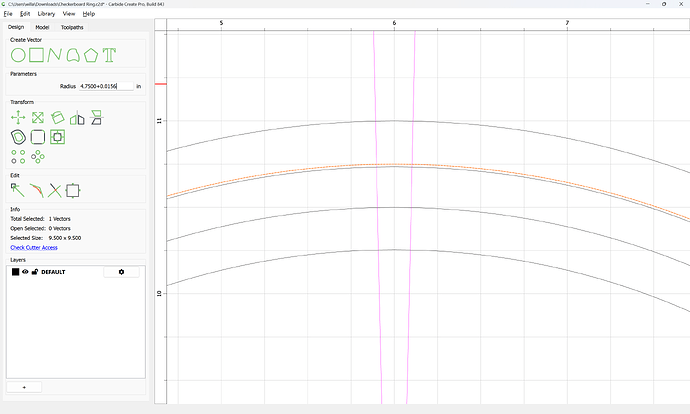Screen dimensions: 690x414
Task: Click the '0 Vectors' open selected value
Action: (x=59, y=228)
